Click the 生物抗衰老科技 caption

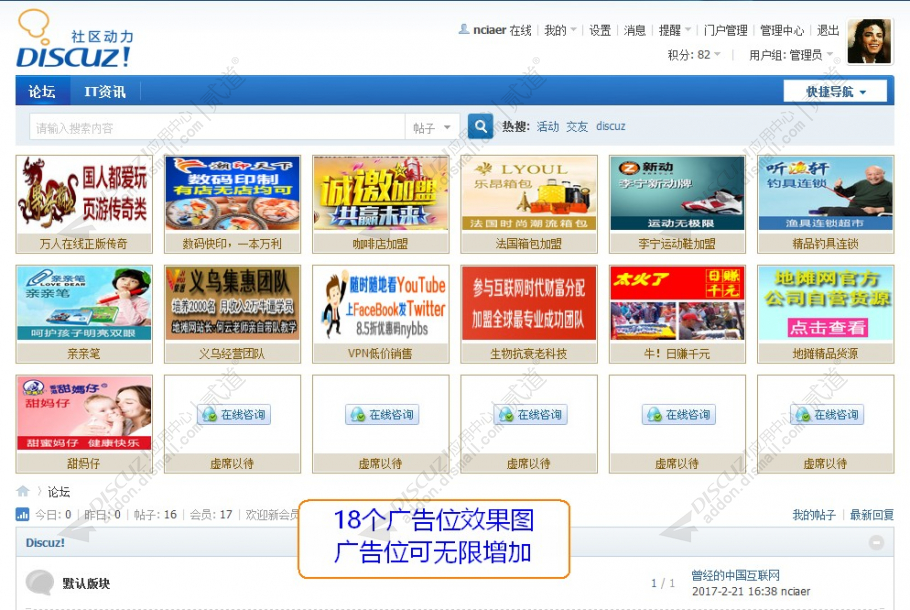coord(529,353)
